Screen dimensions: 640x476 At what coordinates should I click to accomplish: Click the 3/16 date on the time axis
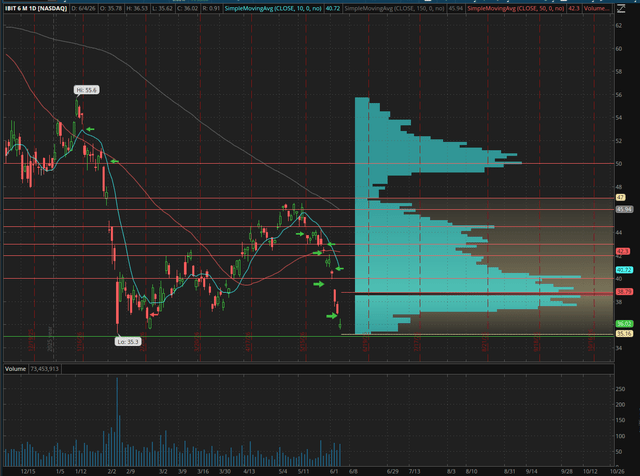point(203,472)
